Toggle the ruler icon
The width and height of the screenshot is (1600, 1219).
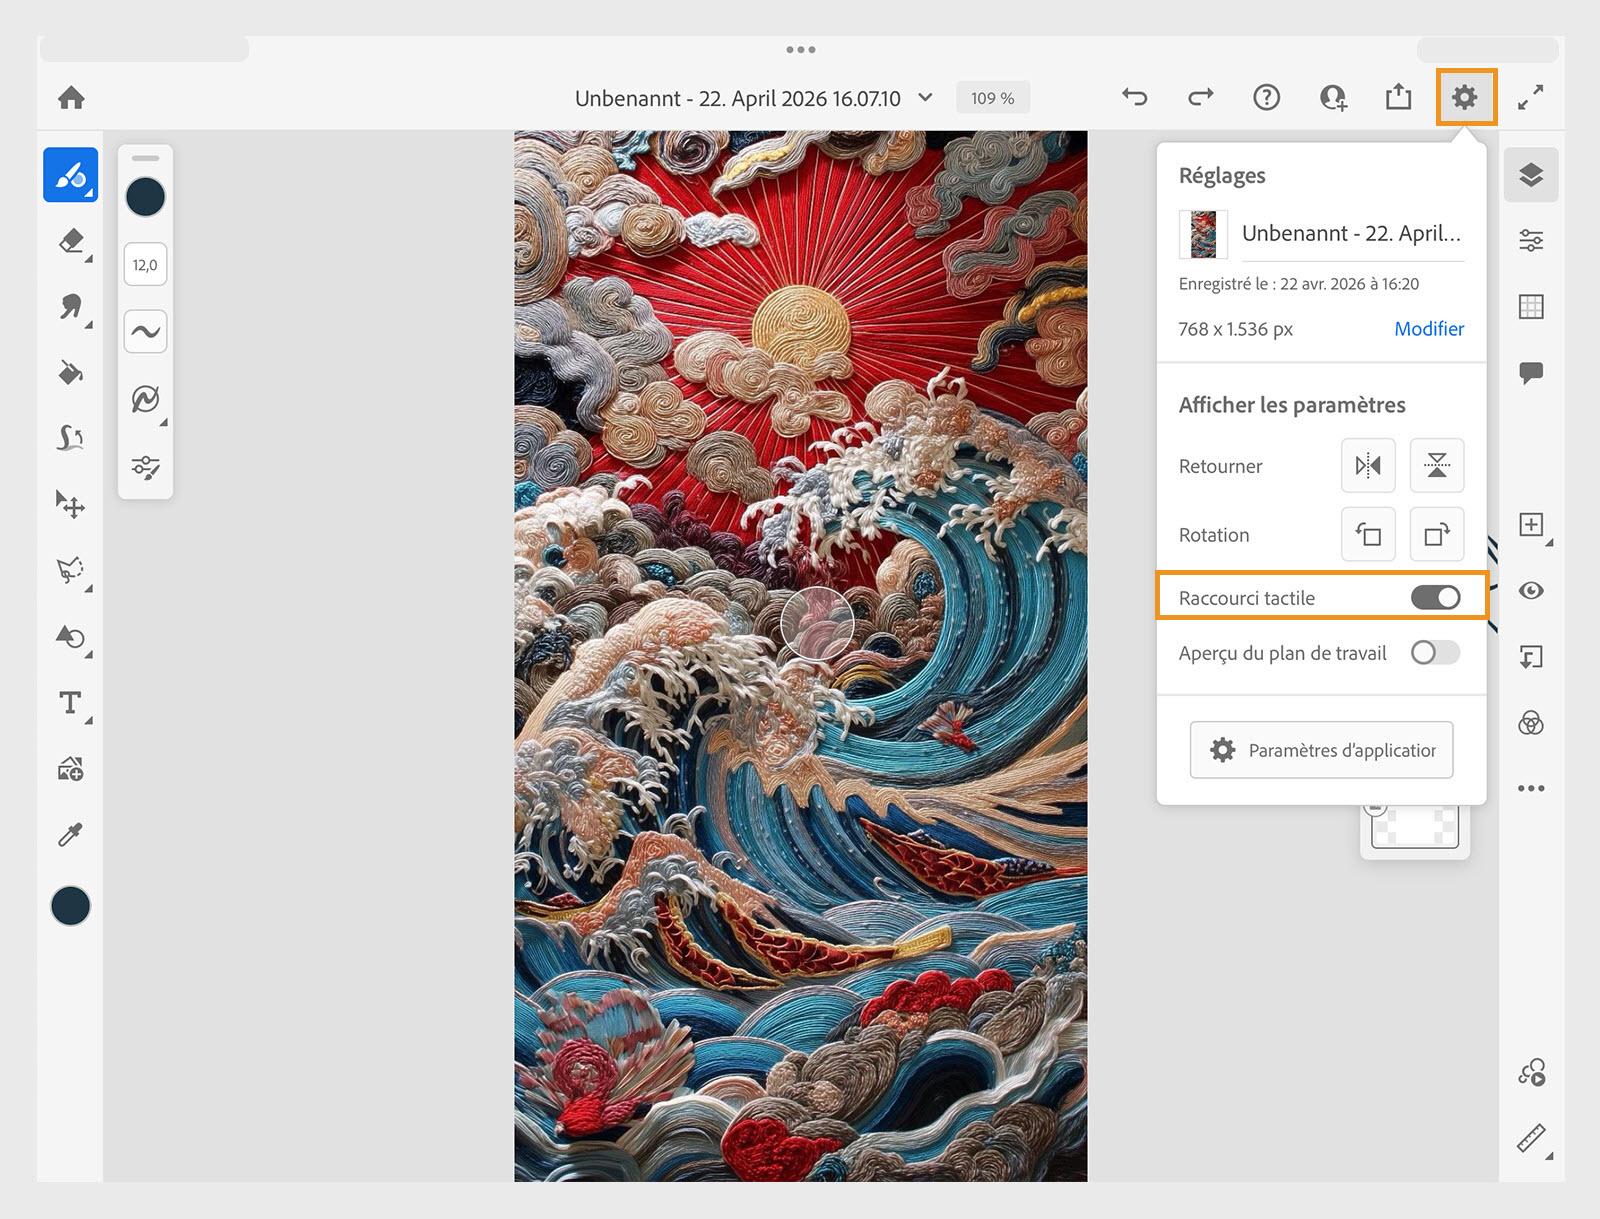tap(1531, 1139)
